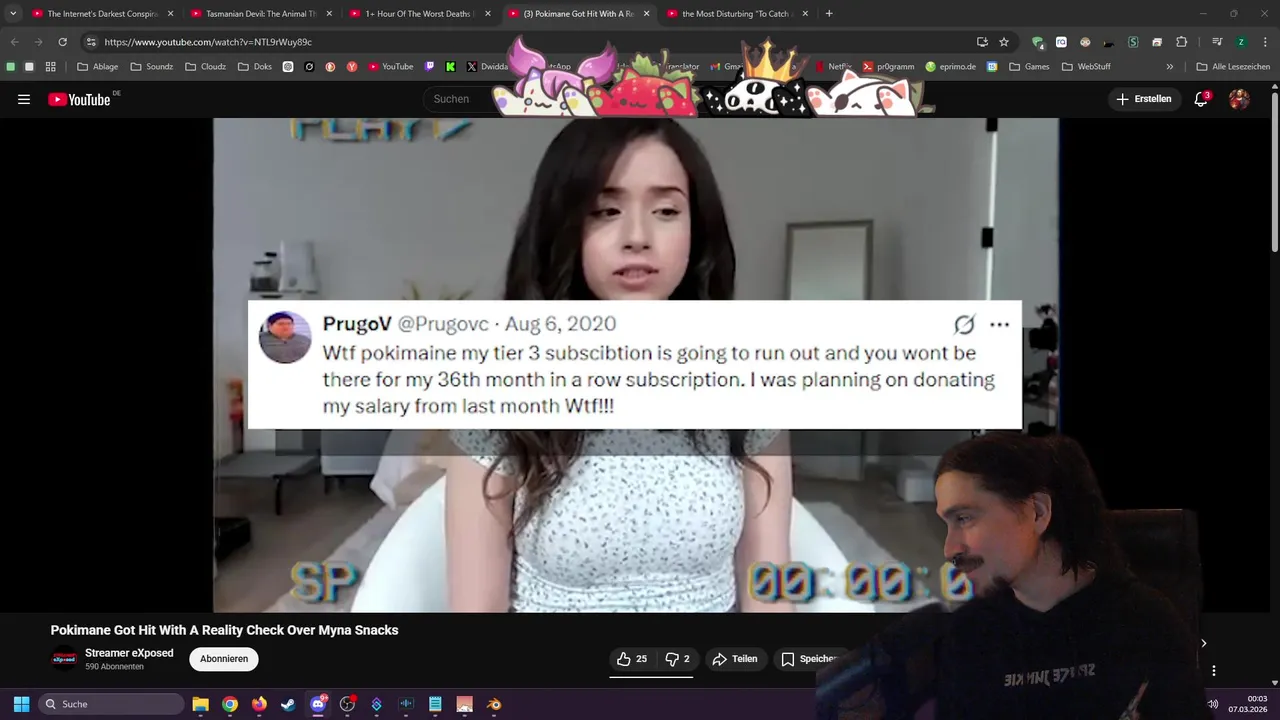The image size is (1280, 720).
Task: Open Chrome three-dot menu
Action: [x=1265, y=42]
